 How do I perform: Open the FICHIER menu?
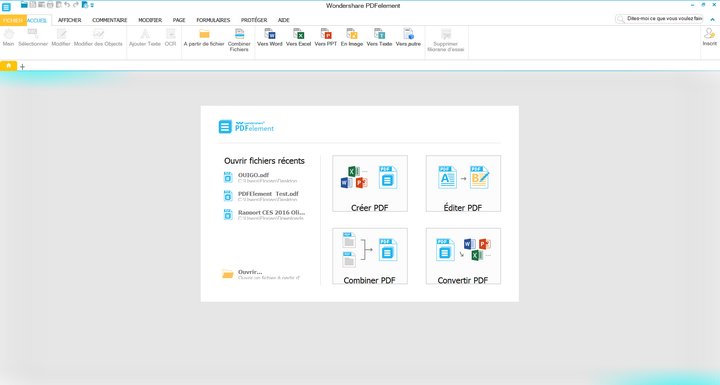[13, 20]
